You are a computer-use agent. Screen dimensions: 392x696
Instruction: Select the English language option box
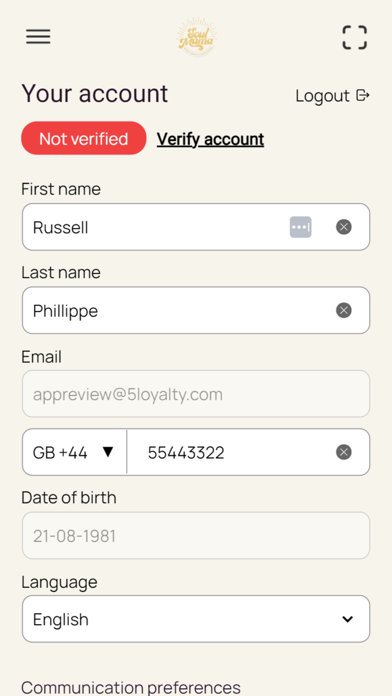196,619
